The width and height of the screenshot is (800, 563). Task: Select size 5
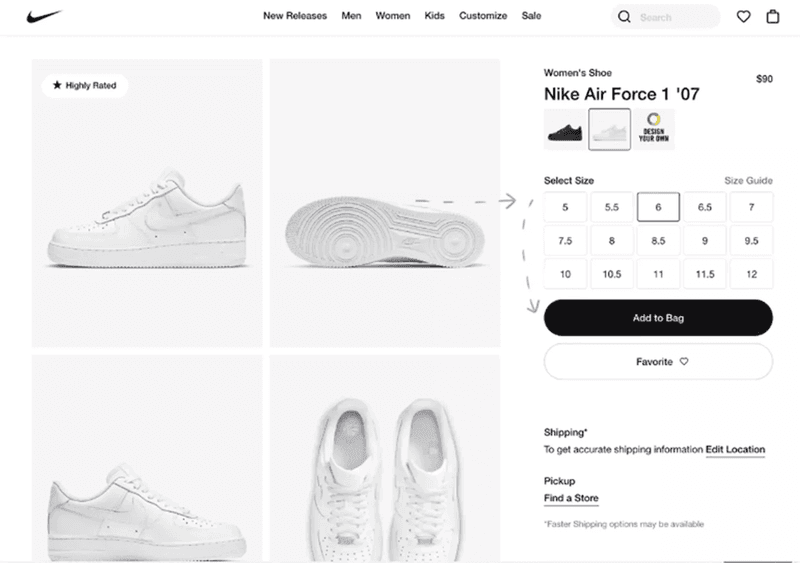[x=565, y=207]
